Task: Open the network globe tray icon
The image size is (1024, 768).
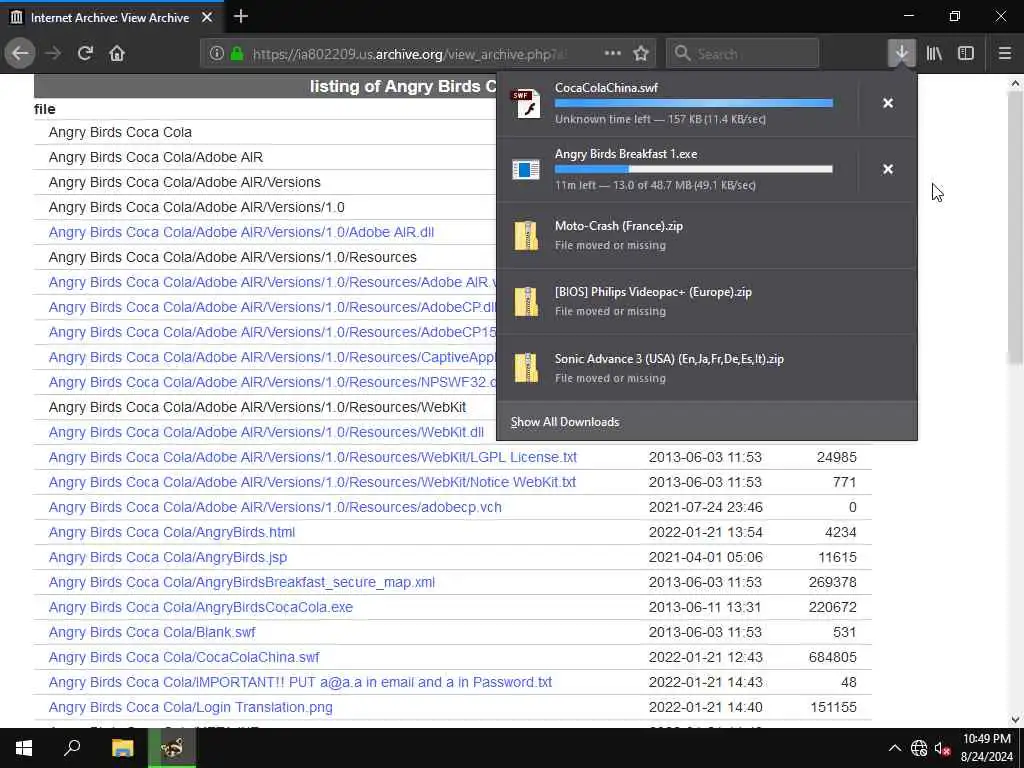Action: [919, 748]
